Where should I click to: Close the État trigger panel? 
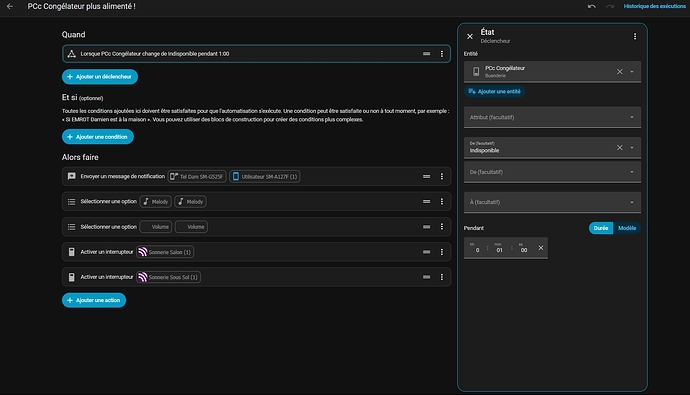(470, 37)
